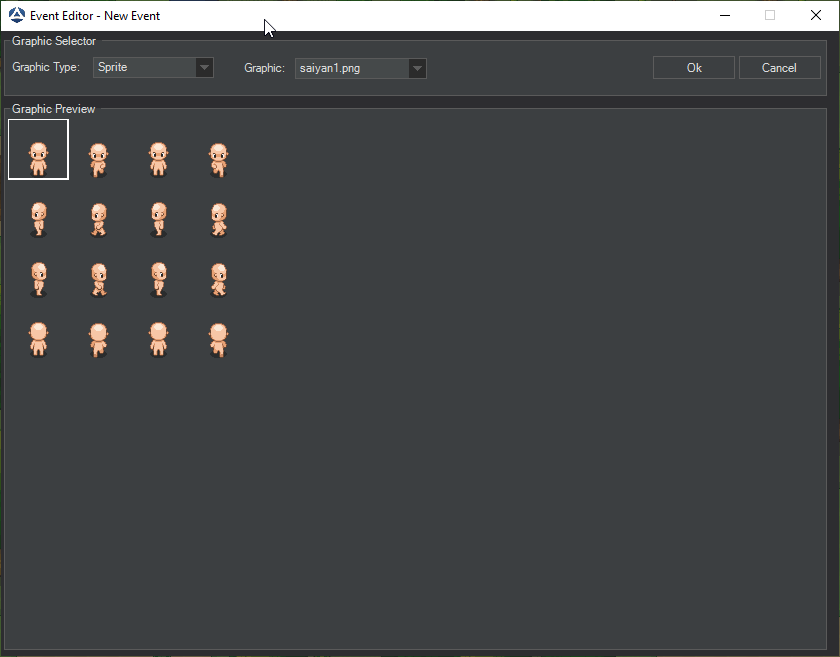Select the third sprite in the third row
Screen dimensions: 840x657
click(x=158, y=279)
